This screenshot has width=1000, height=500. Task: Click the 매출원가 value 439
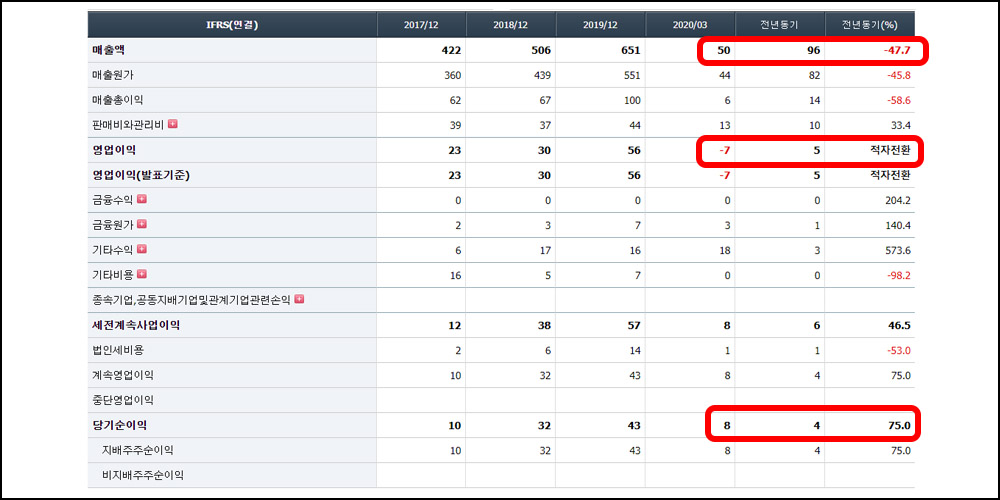coord(543,75)
